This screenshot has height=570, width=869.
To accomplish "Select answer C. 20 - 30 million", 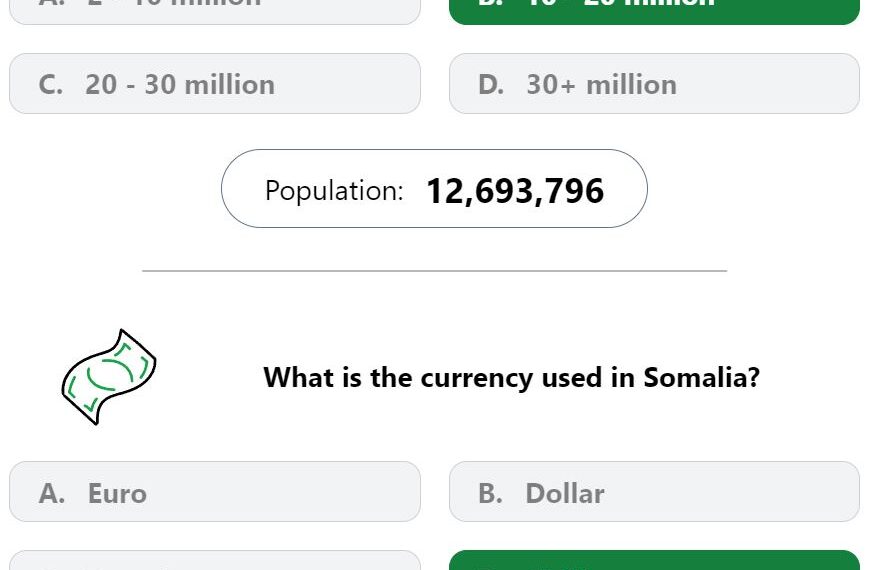I will pyautogui.click(x=215, y=84).
